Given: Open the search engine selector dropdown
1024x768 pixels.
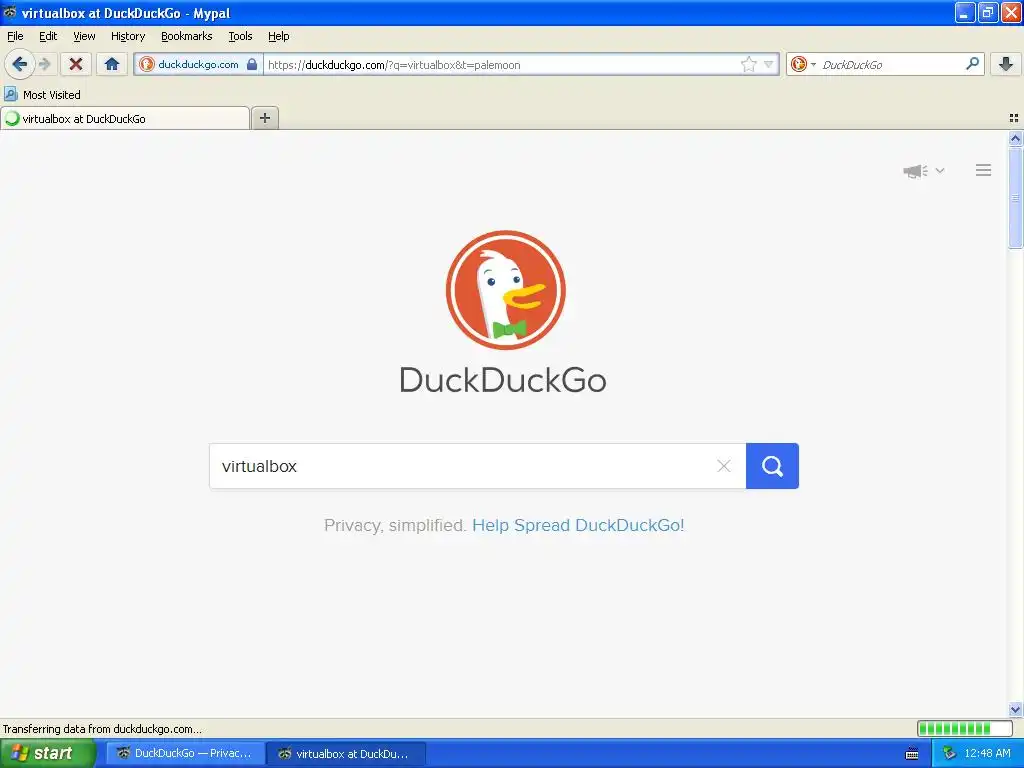Looking at the screenshot, I should pos(803,64).
